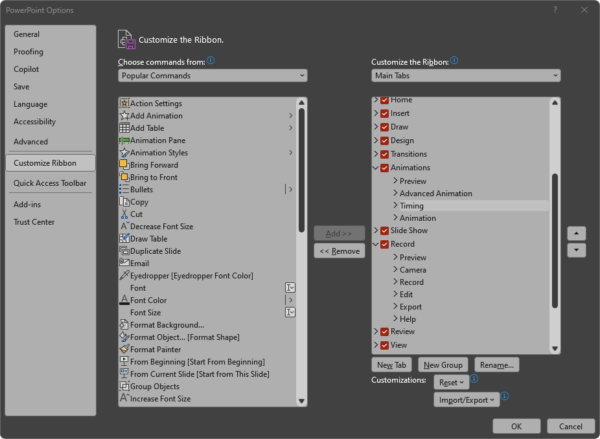The width and height of the screenshot is (600, 439).
Task: Uncheck the Design tab checkbox
Action: coord(385,140)
